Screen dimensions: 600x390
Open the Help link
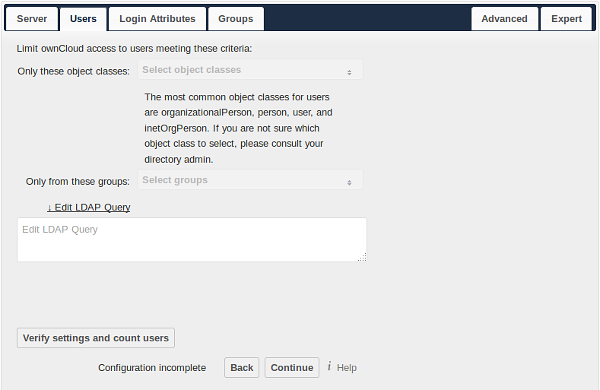pyautogui.click(x=347, y=368)
